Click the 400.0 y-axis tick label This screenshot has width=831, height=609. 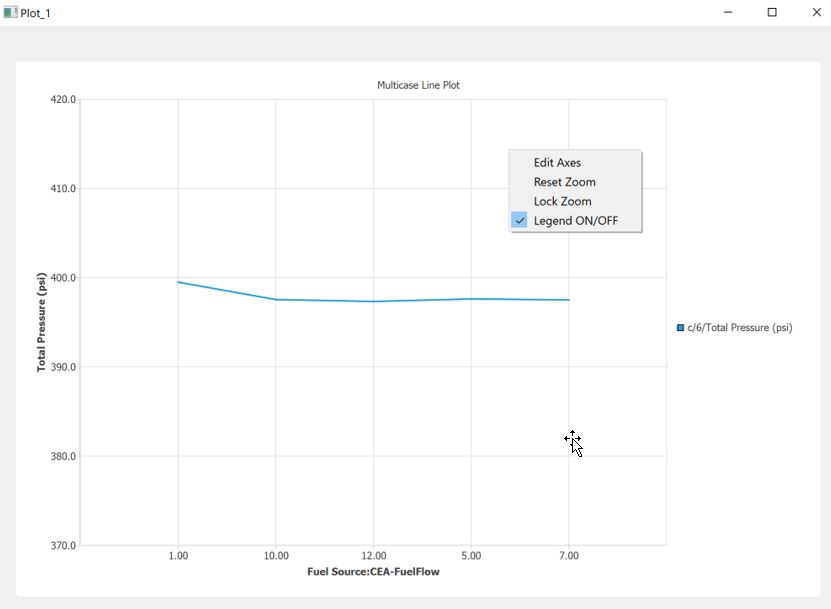click(62, 278)
